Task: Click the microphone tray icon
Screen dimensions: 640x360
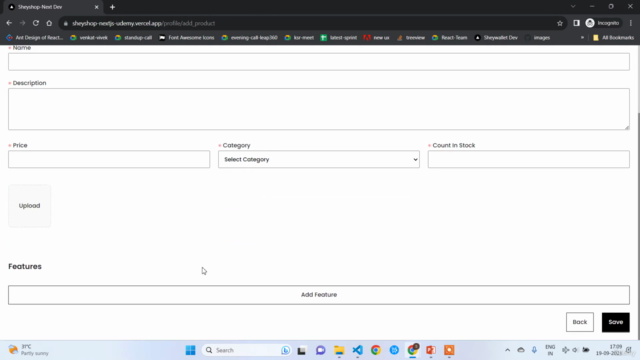Action: pos(534,350)
